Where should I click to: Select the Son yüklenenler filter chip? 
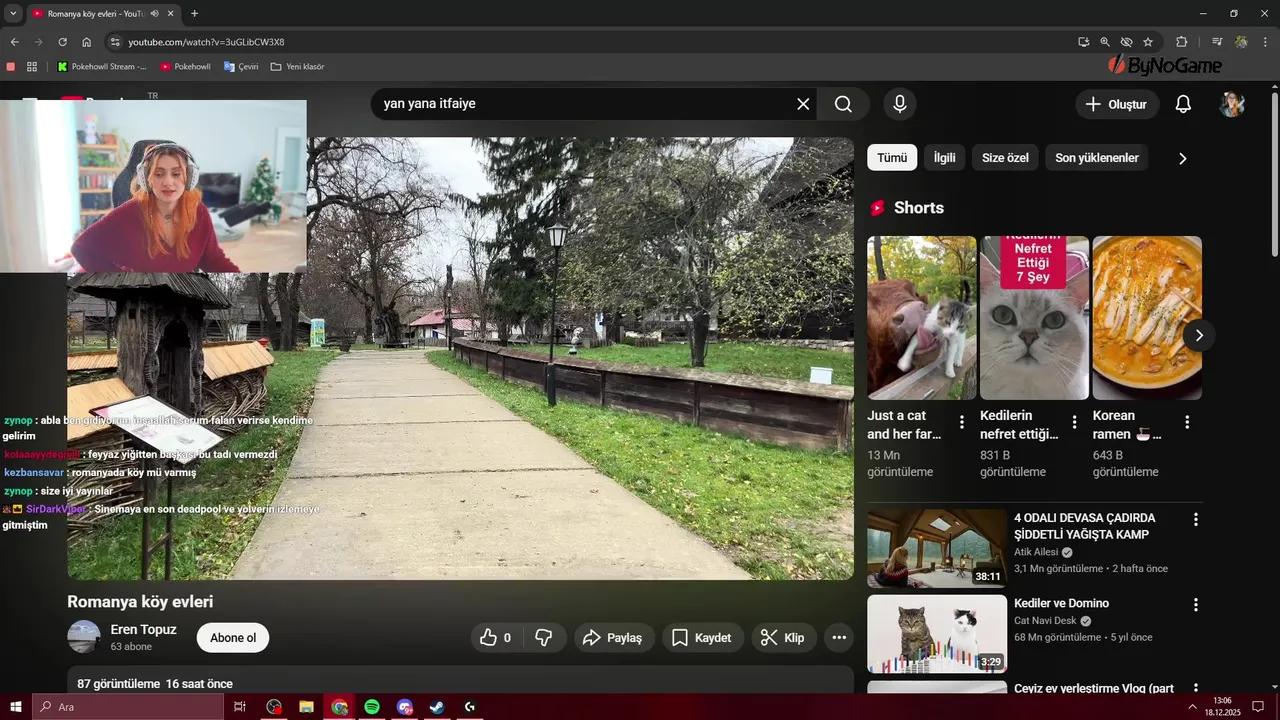tap(1097, 158)
